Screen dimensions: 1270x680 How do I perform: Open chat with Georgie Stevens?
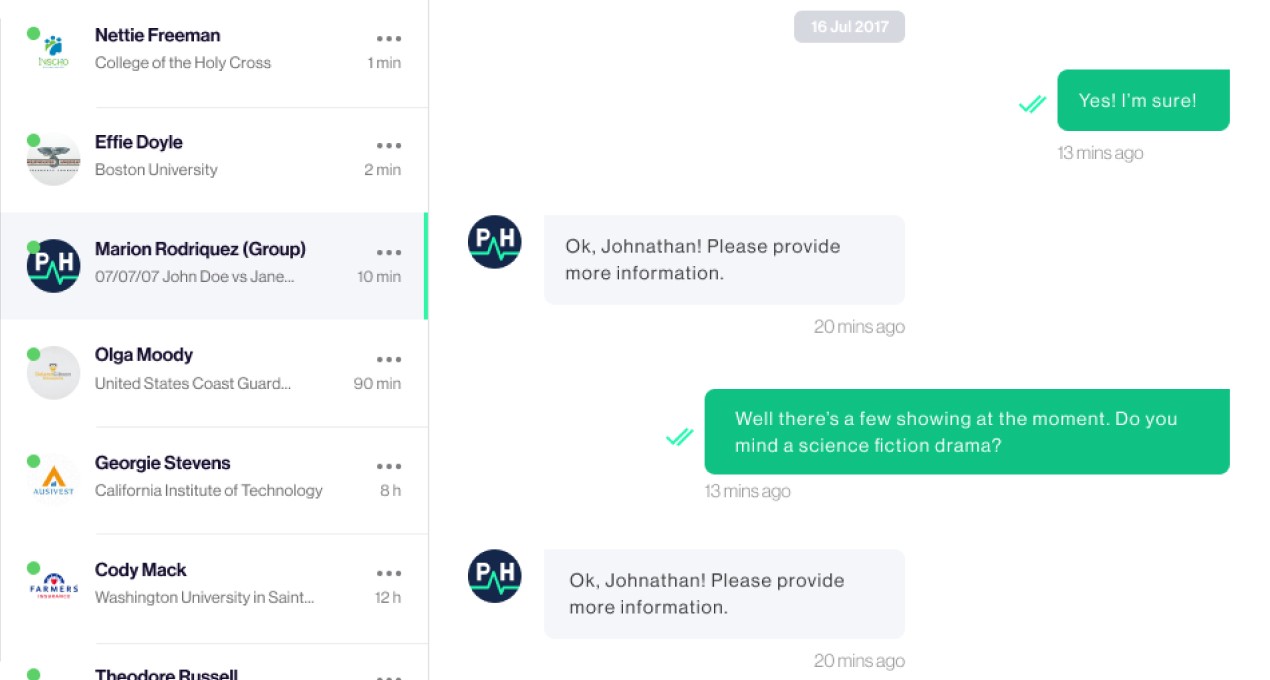214,480
